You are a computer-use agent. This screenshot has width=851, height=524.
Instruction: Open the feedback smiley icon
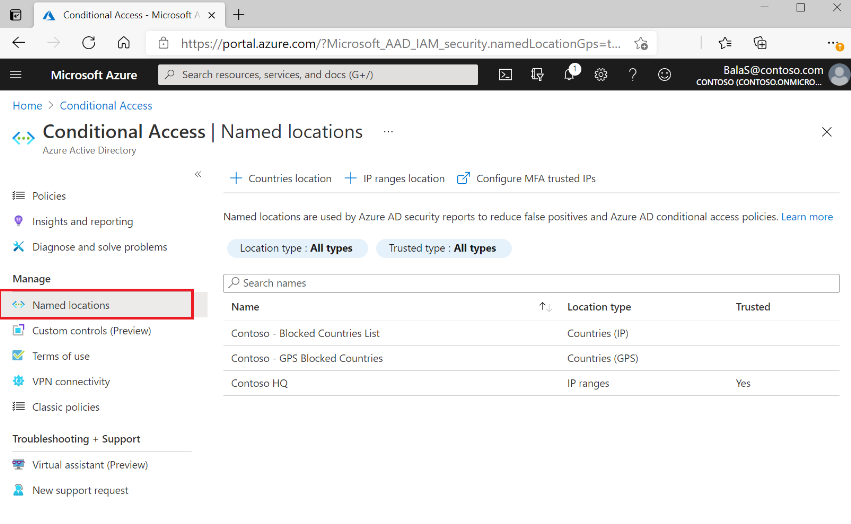(x=664, y=75)
